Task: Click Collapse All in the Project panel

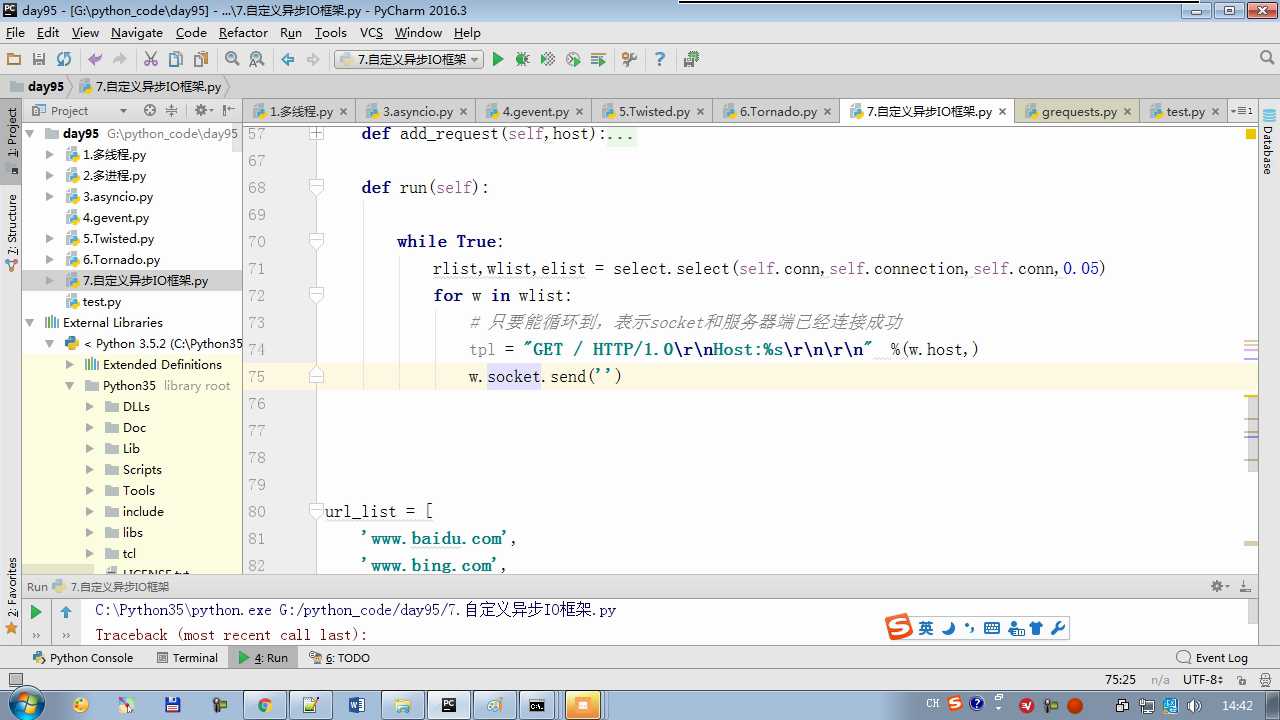Action: (171, 110)
